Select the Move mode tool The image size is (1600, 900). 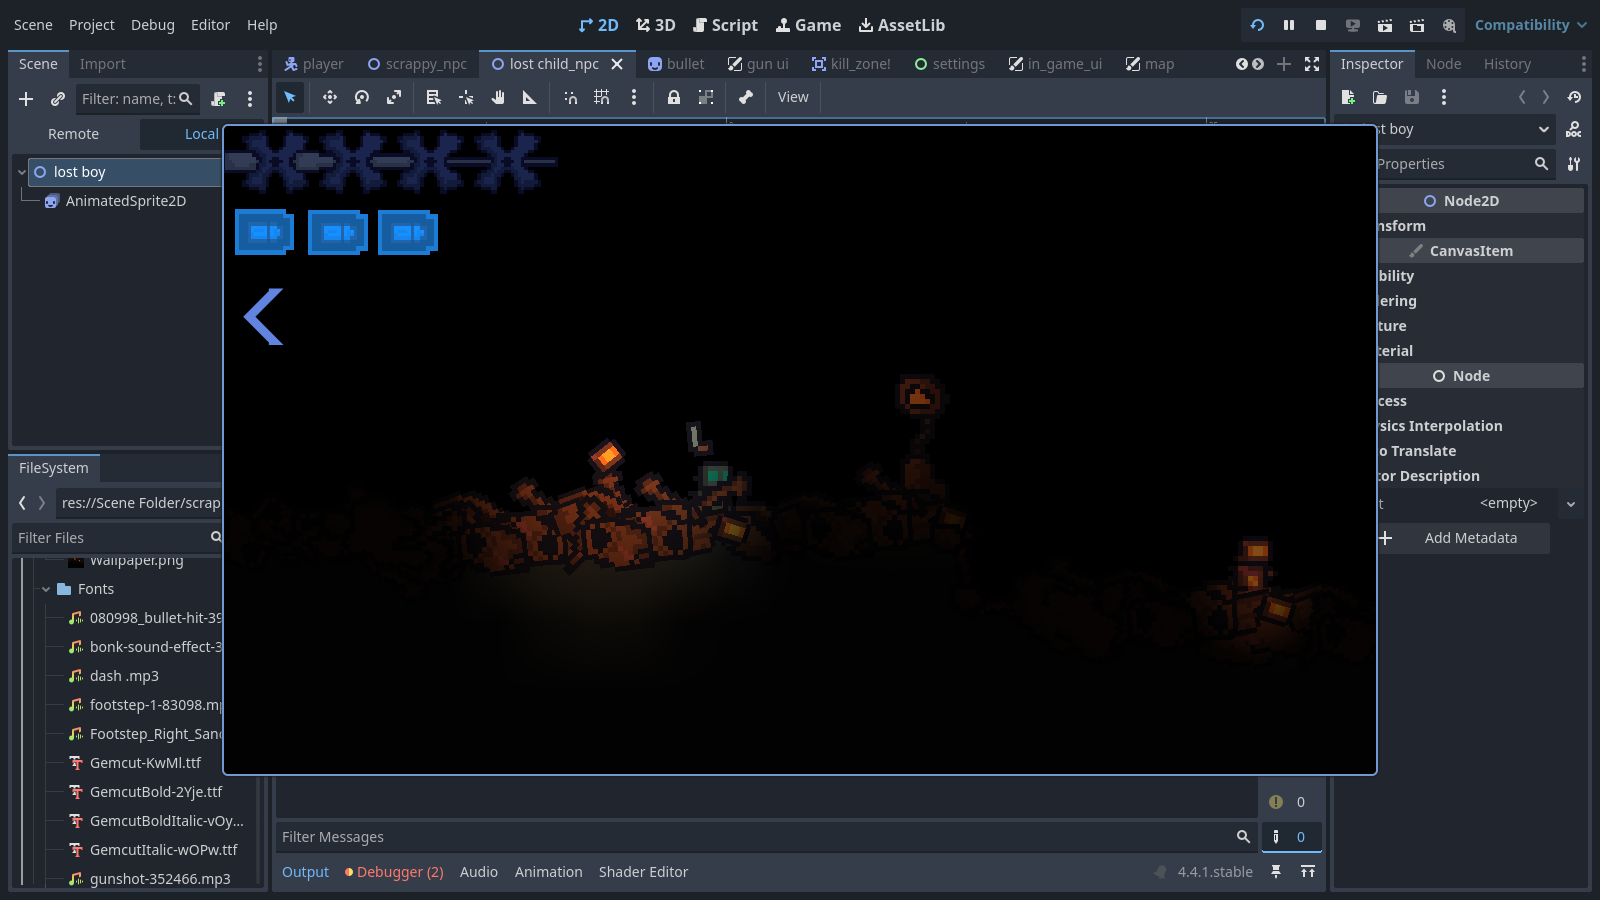coord(329,97)
